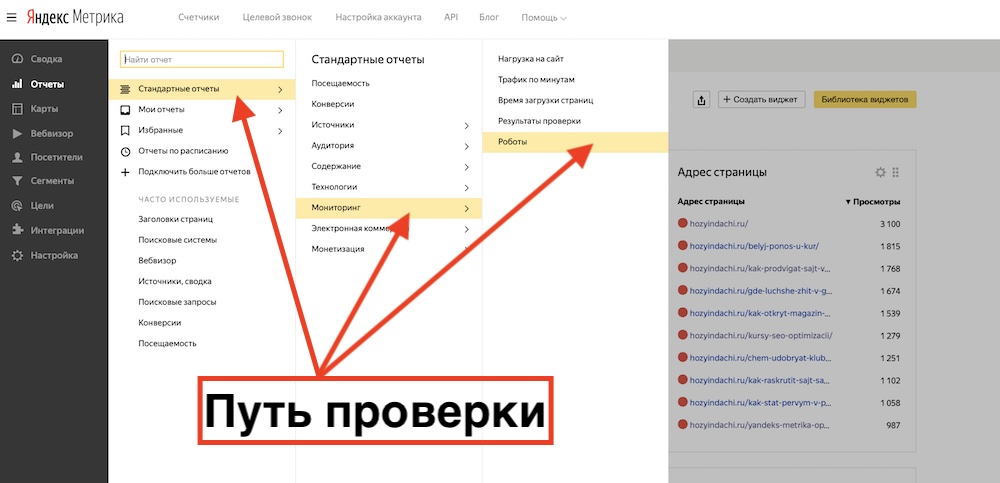Expand the Мониторинг submenu arrow

coord(467,208)
